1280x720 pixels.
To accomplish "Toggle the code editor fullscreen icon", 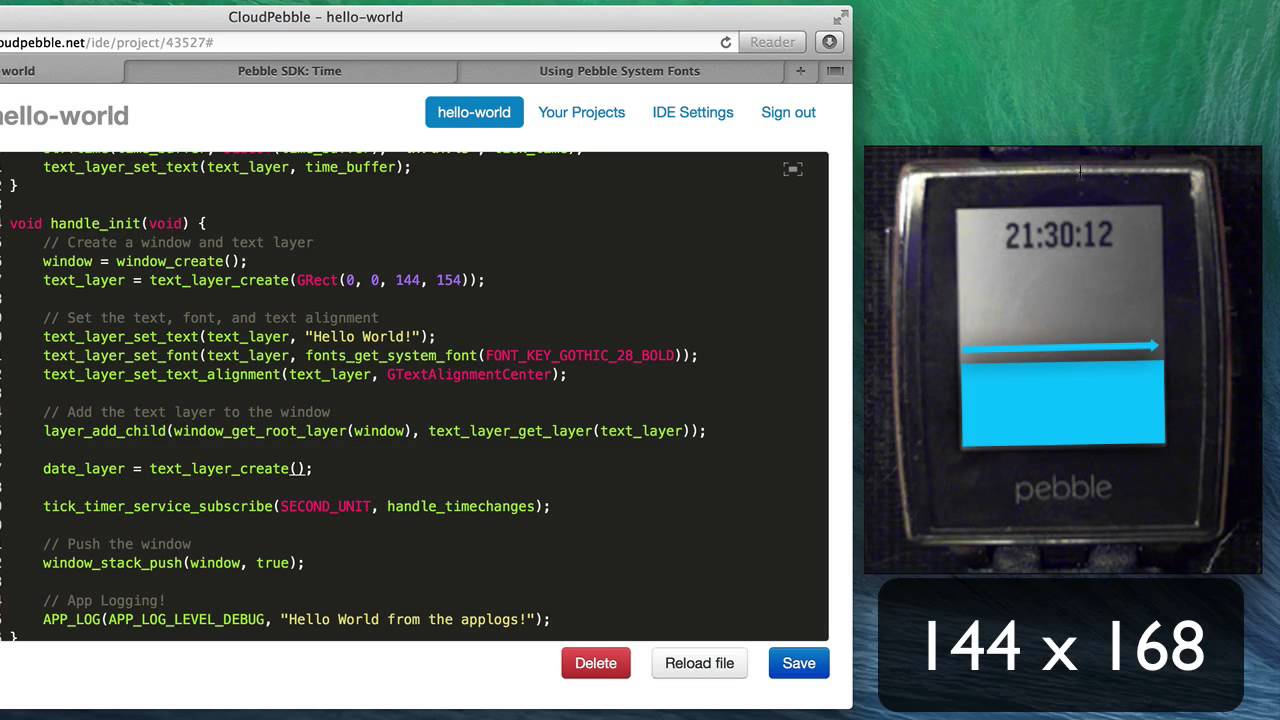I will 793,169.
